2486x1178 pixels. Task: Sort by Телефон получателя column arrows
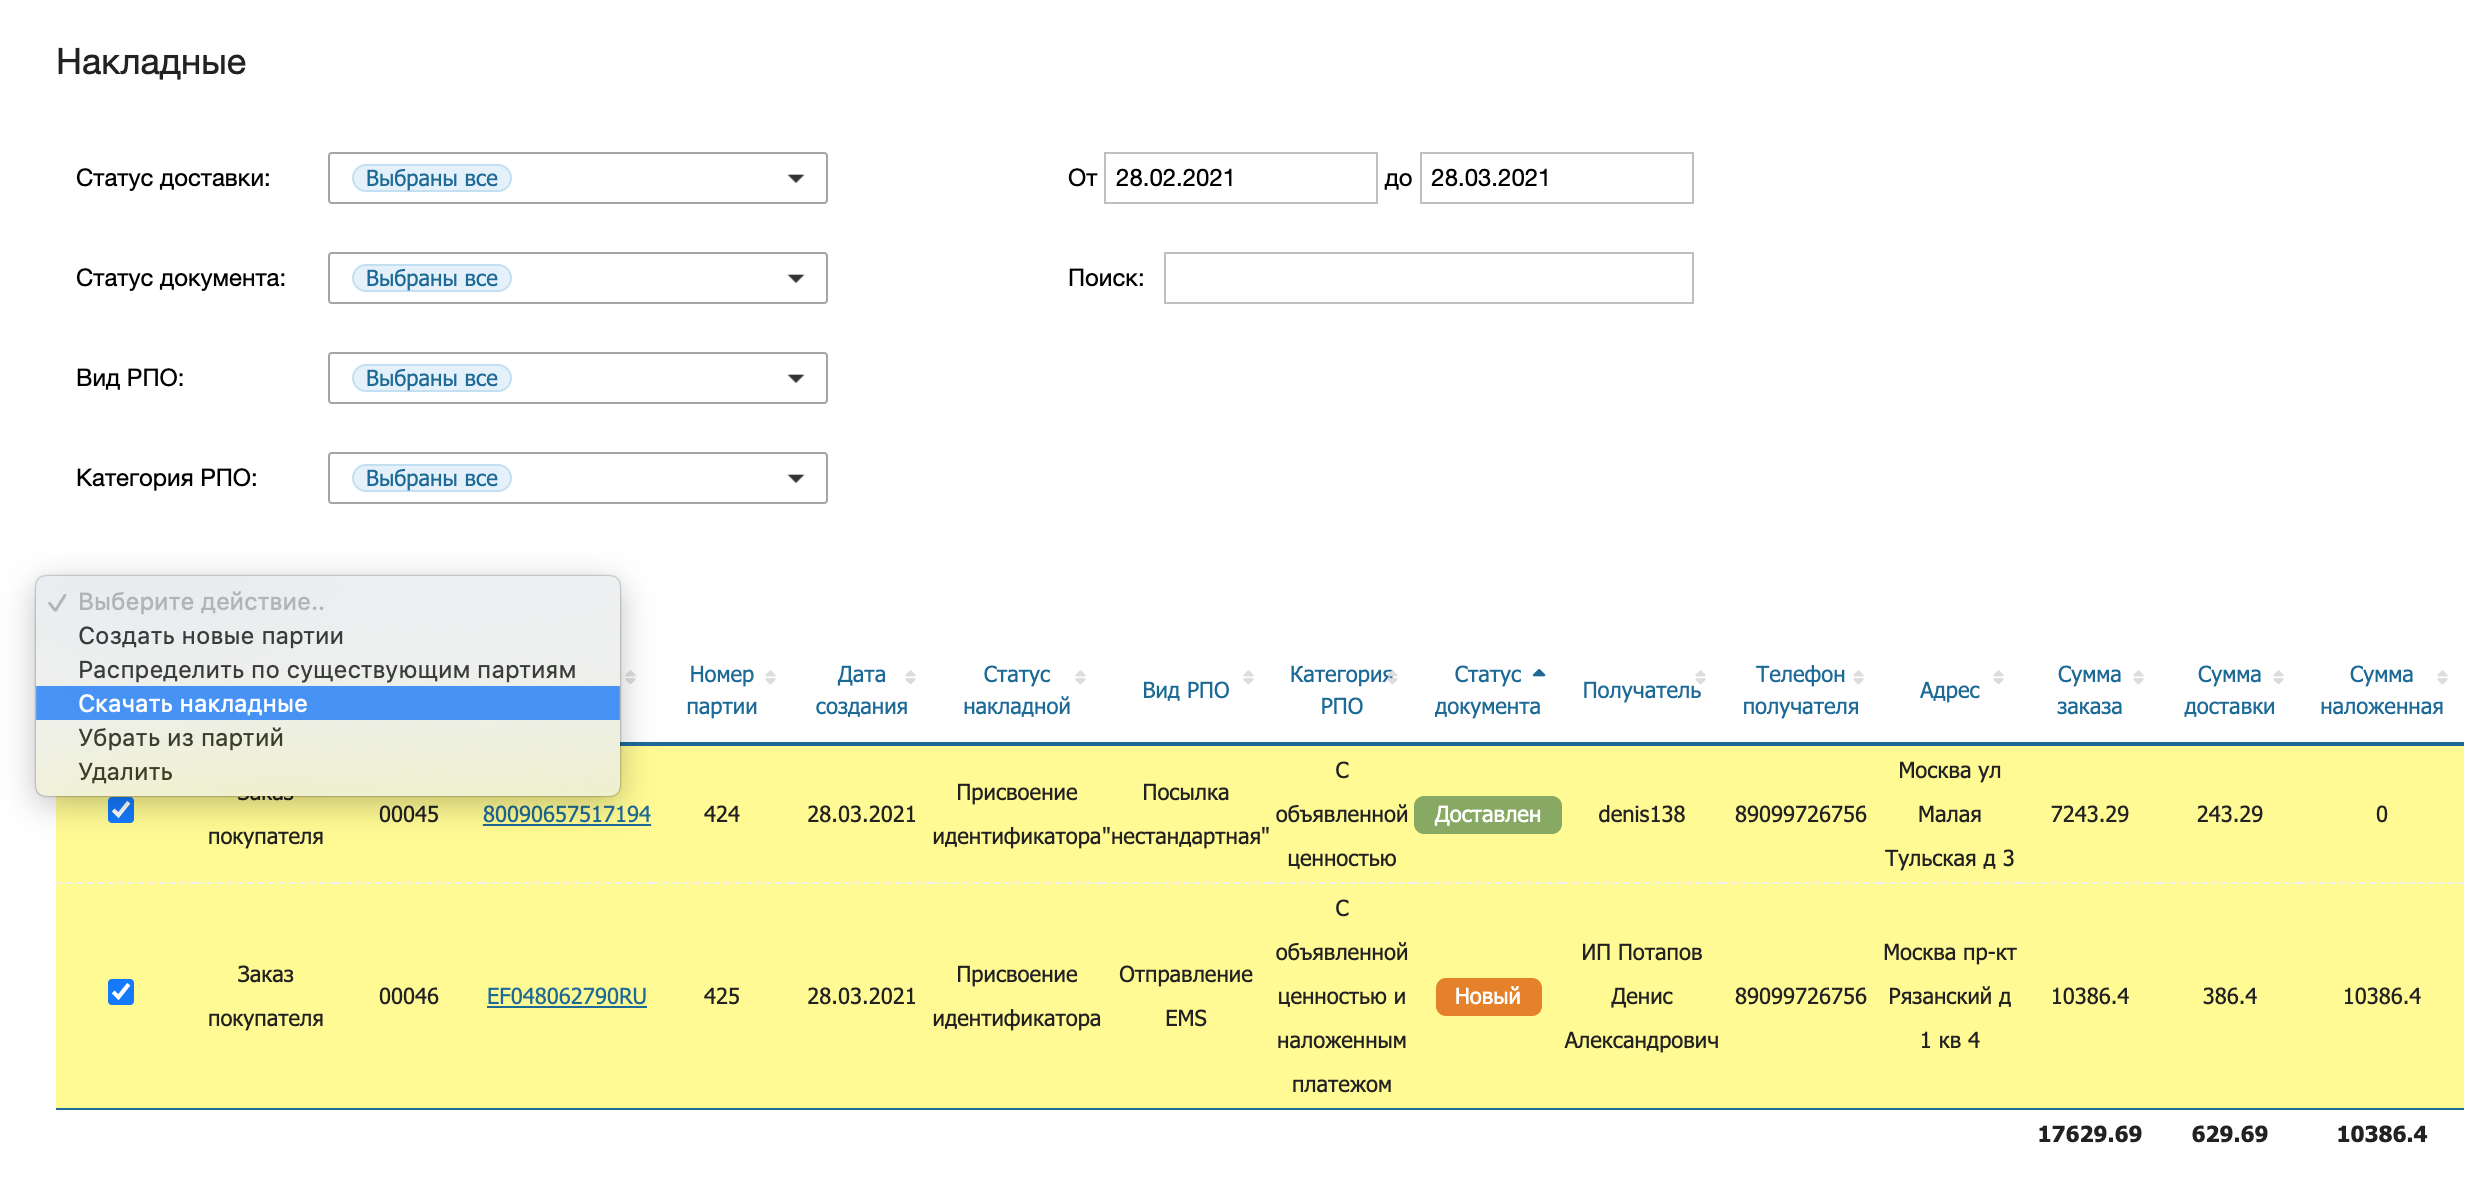[x=1858, y=677]
